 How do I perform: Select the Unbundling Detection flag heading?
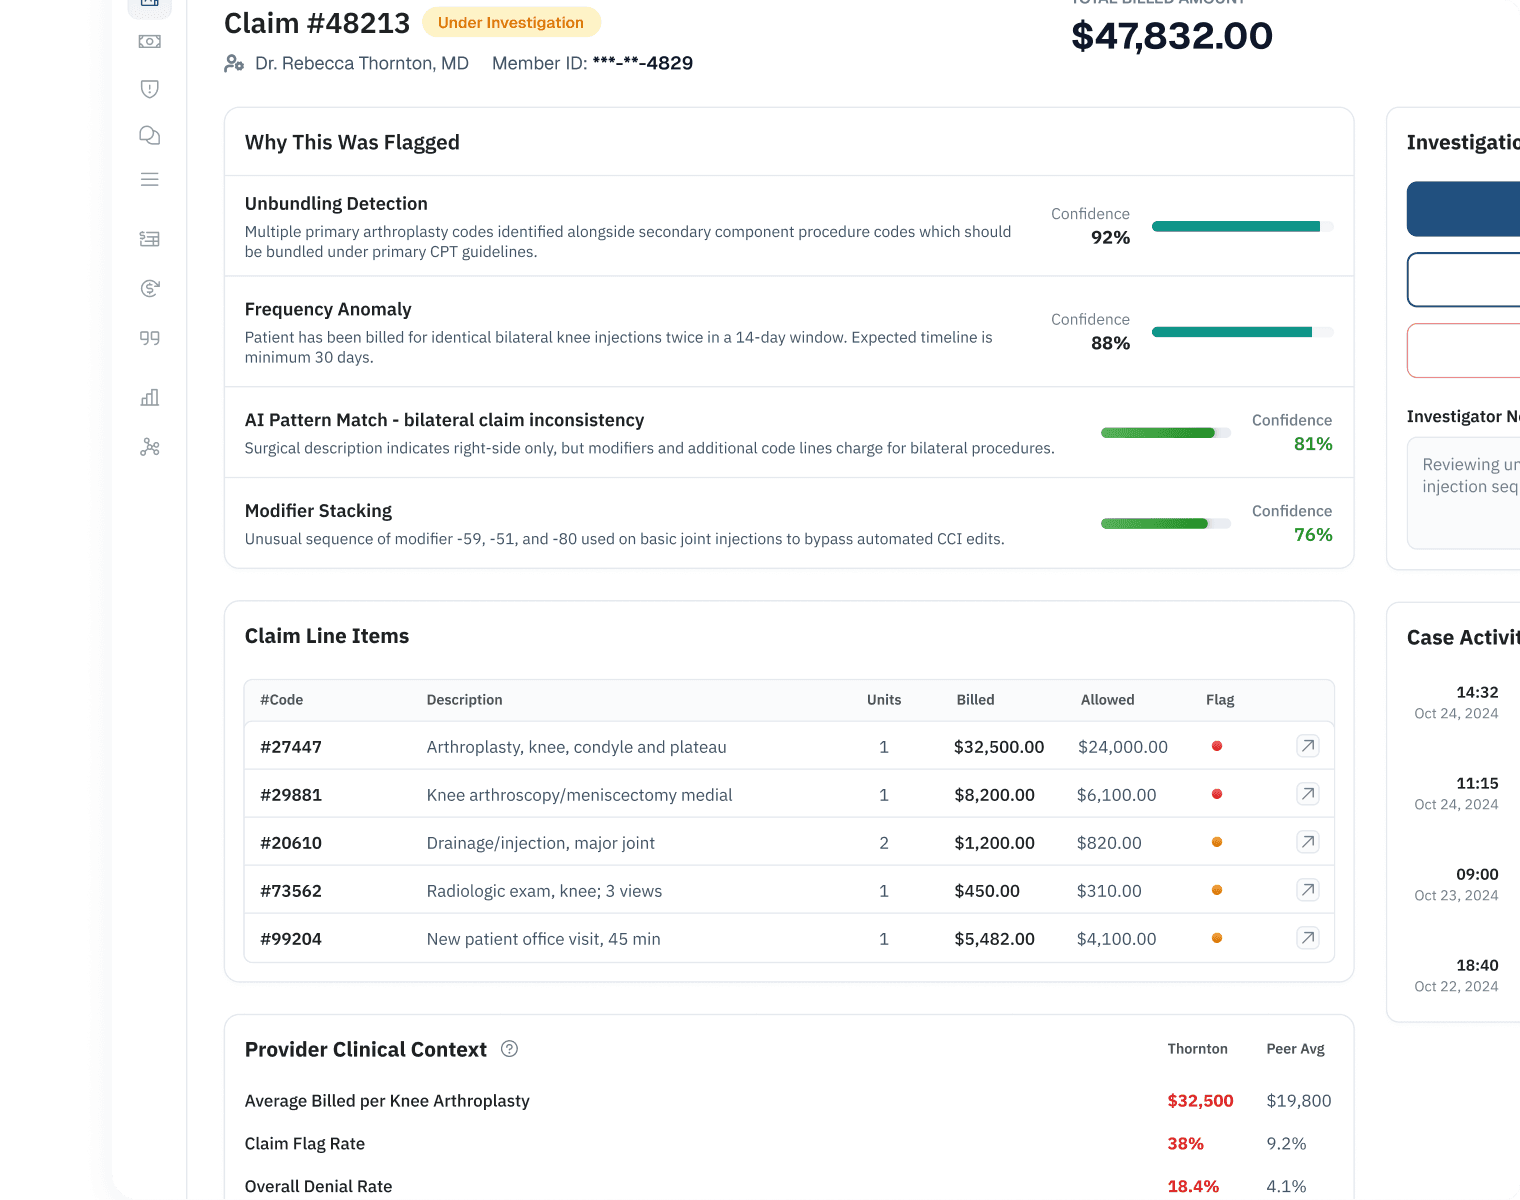[336, 204]
